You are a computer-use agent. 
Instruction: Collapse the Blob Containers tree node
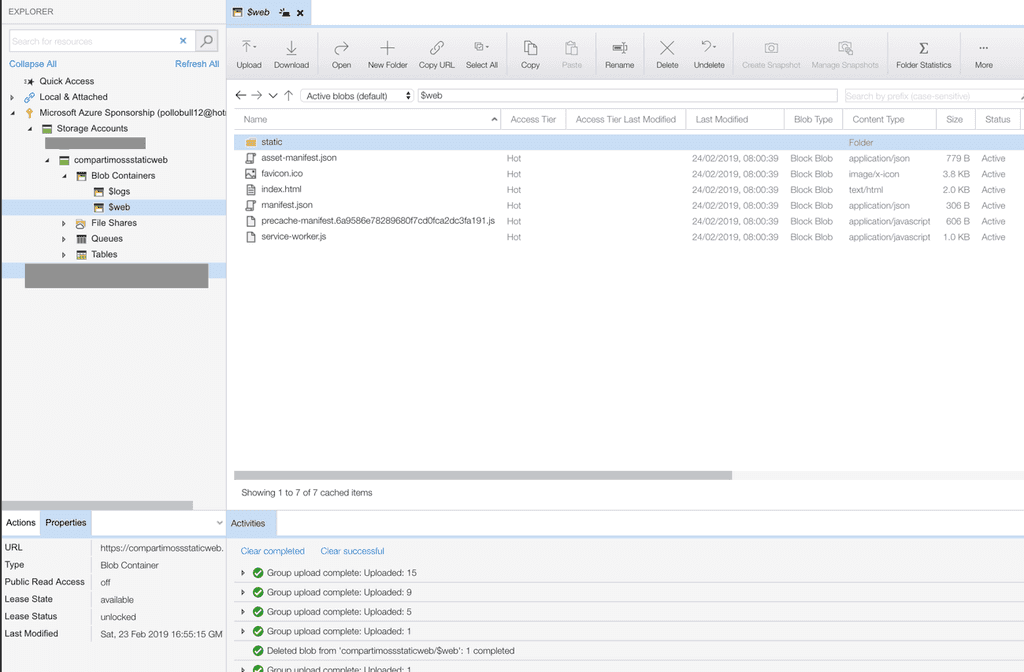click(x=64, y=176)
